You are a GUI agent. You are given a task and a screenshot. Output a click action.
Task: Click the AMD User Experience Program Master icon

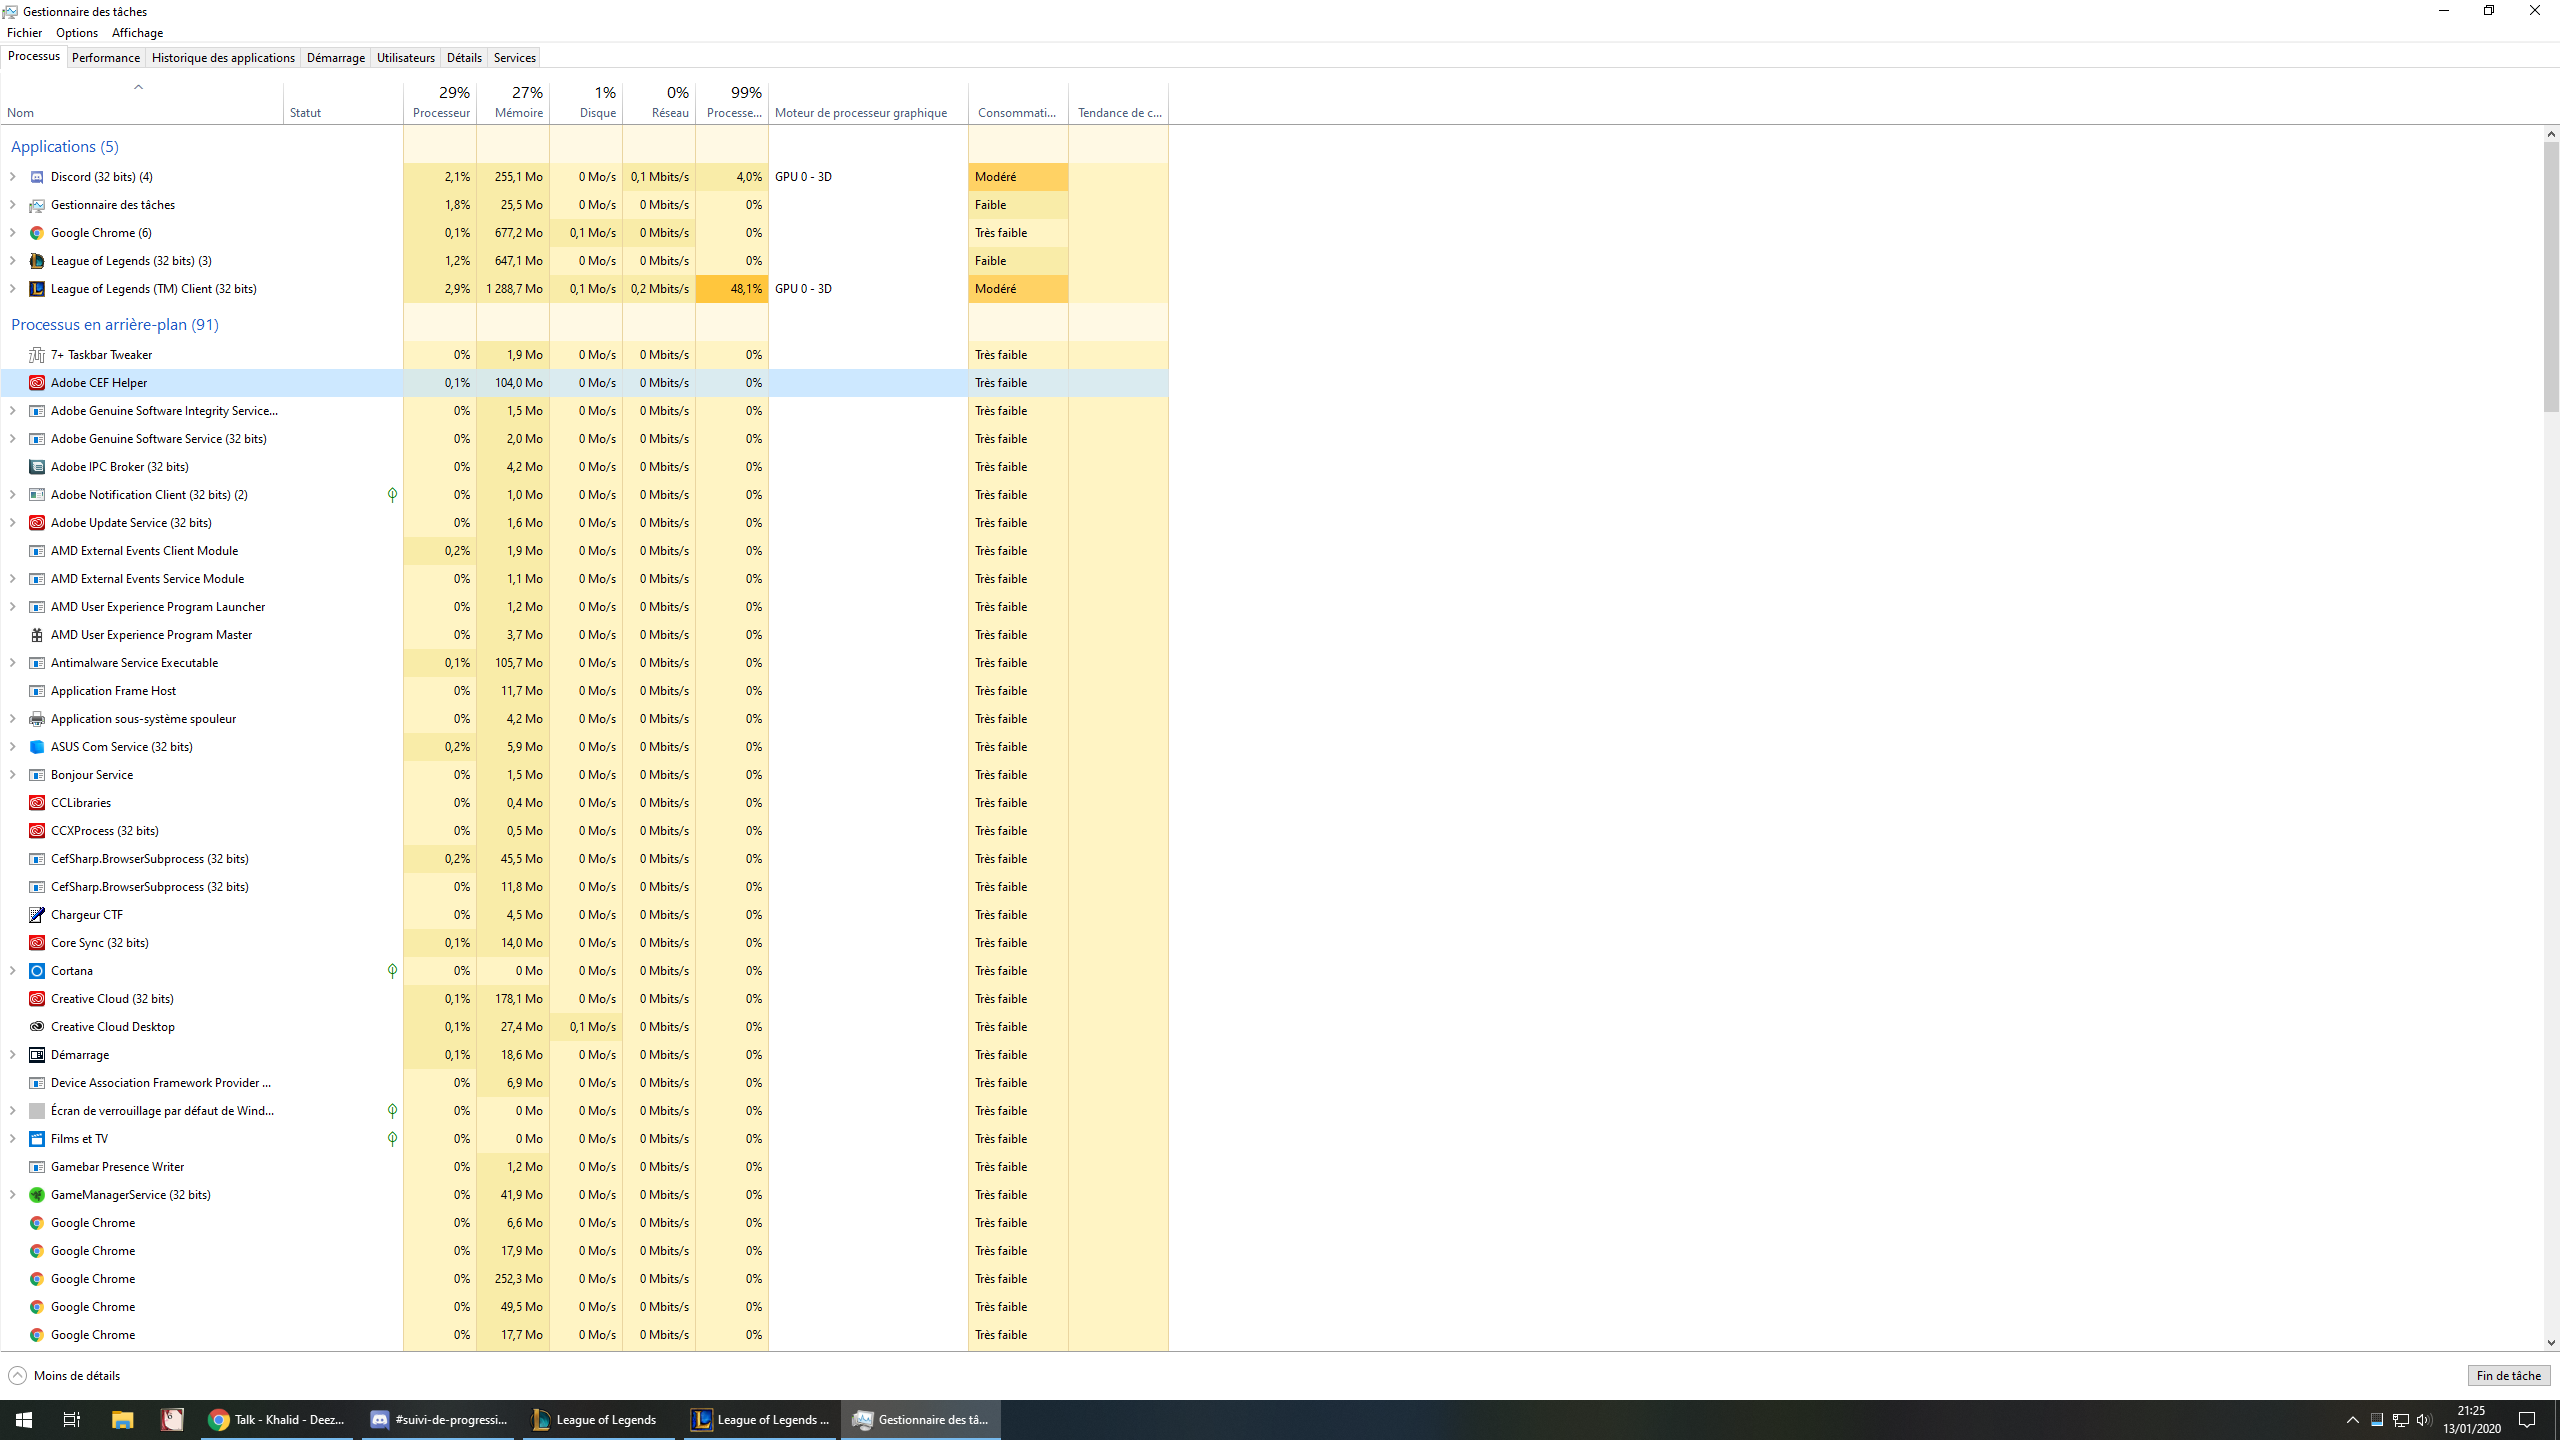[x=37, y=635]
